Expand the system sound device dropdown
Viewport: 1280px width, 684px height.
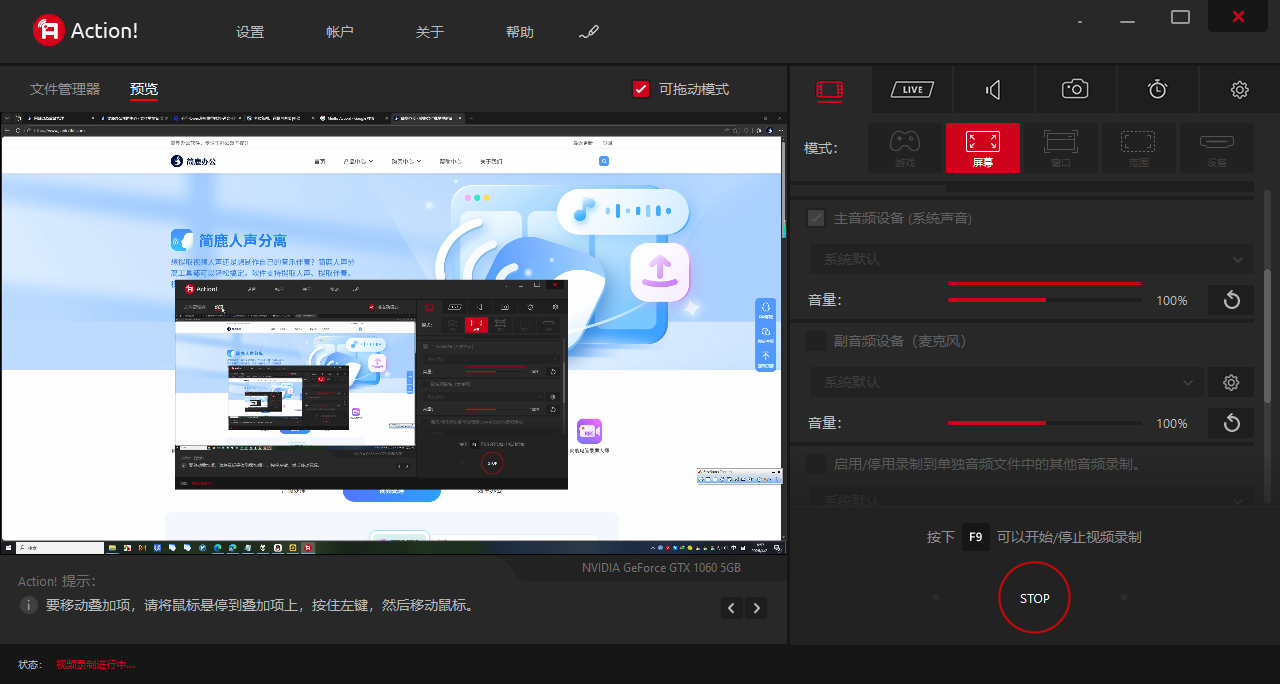(1030, 260)
